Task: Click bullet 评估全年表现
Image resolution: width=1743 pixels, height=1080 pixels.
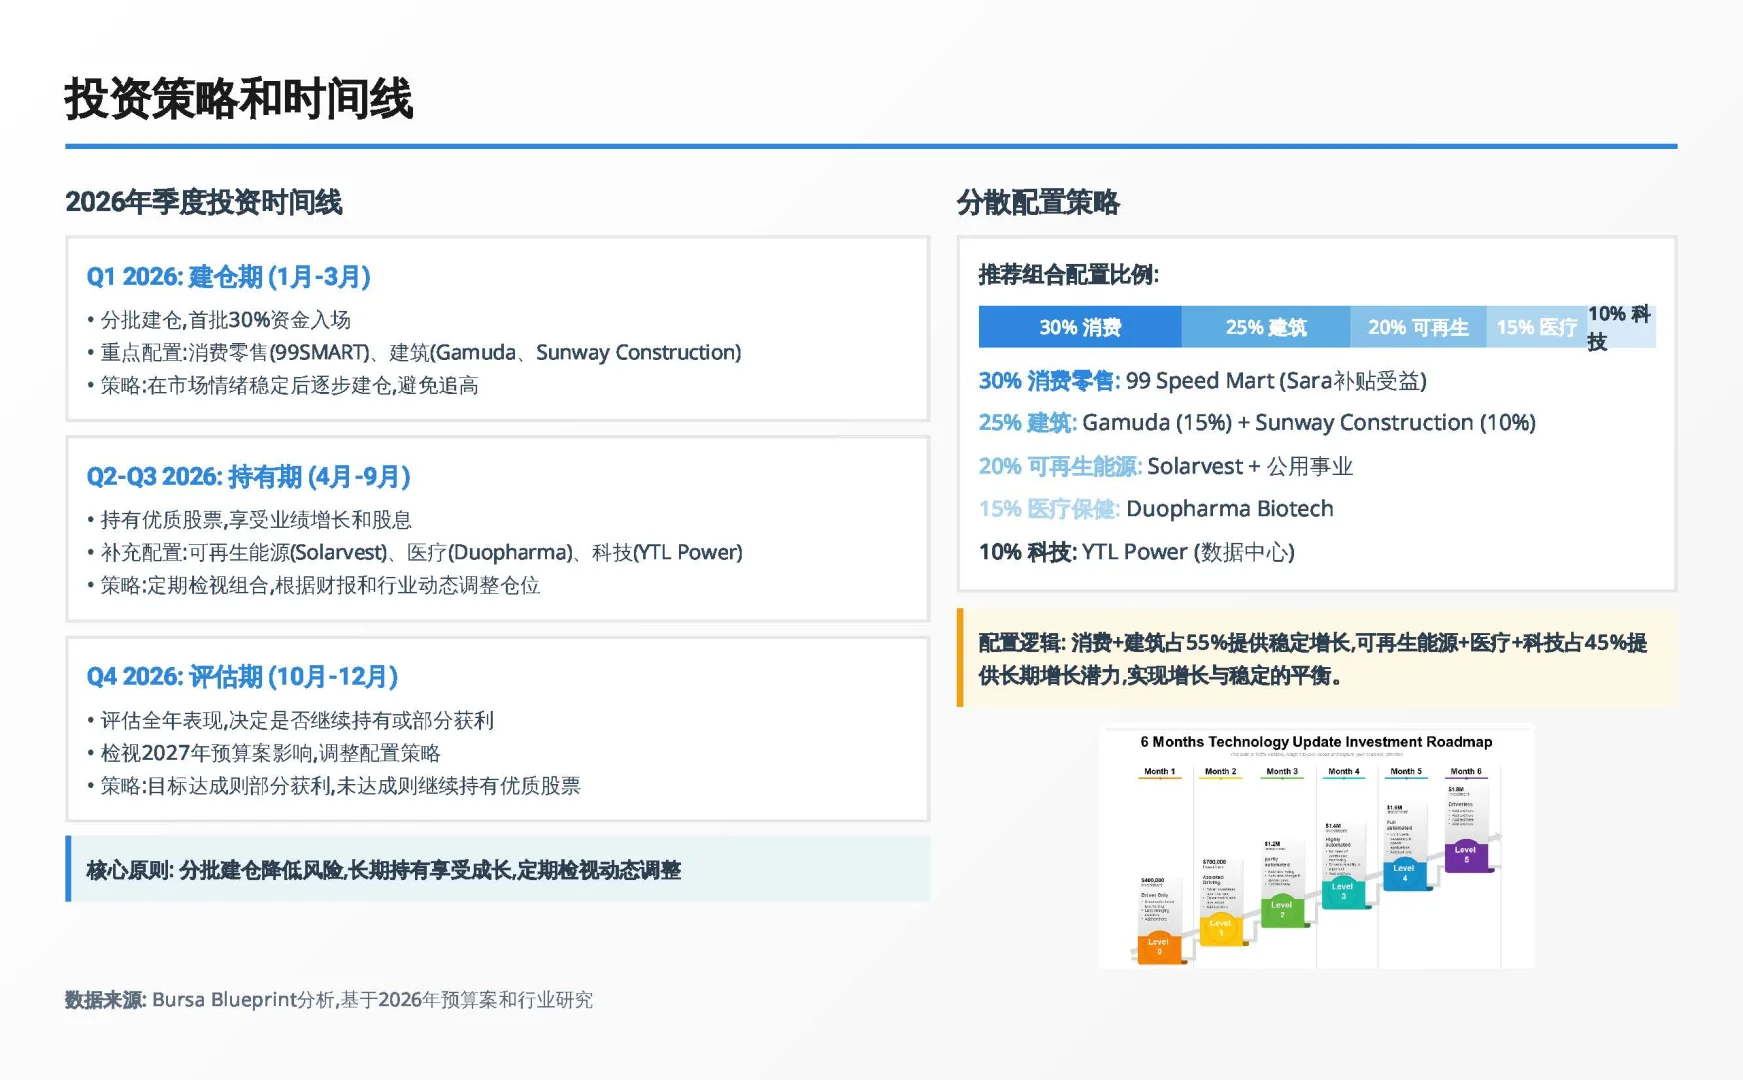Action: [290, 721]
